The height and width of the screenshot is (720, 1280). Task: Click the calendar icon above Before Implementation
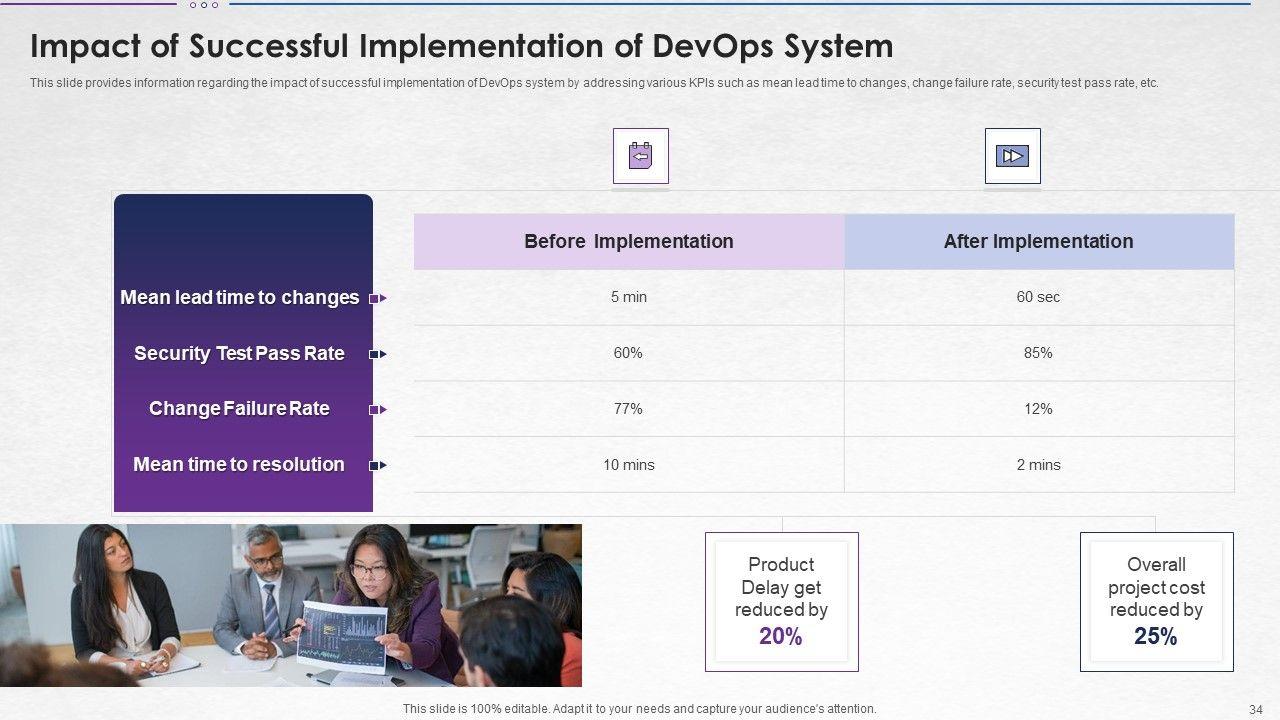coord(640,156)
